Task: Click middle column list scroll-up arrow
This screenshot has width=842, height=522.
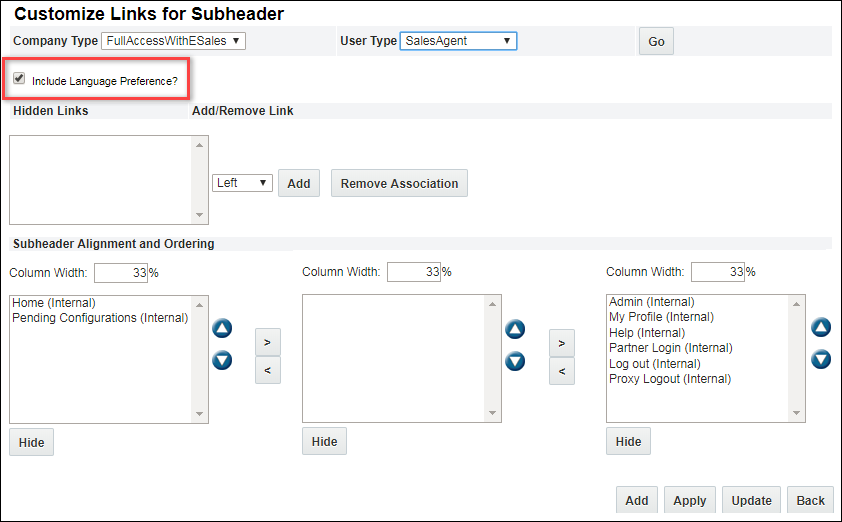Action: click(x=492, y=304)
